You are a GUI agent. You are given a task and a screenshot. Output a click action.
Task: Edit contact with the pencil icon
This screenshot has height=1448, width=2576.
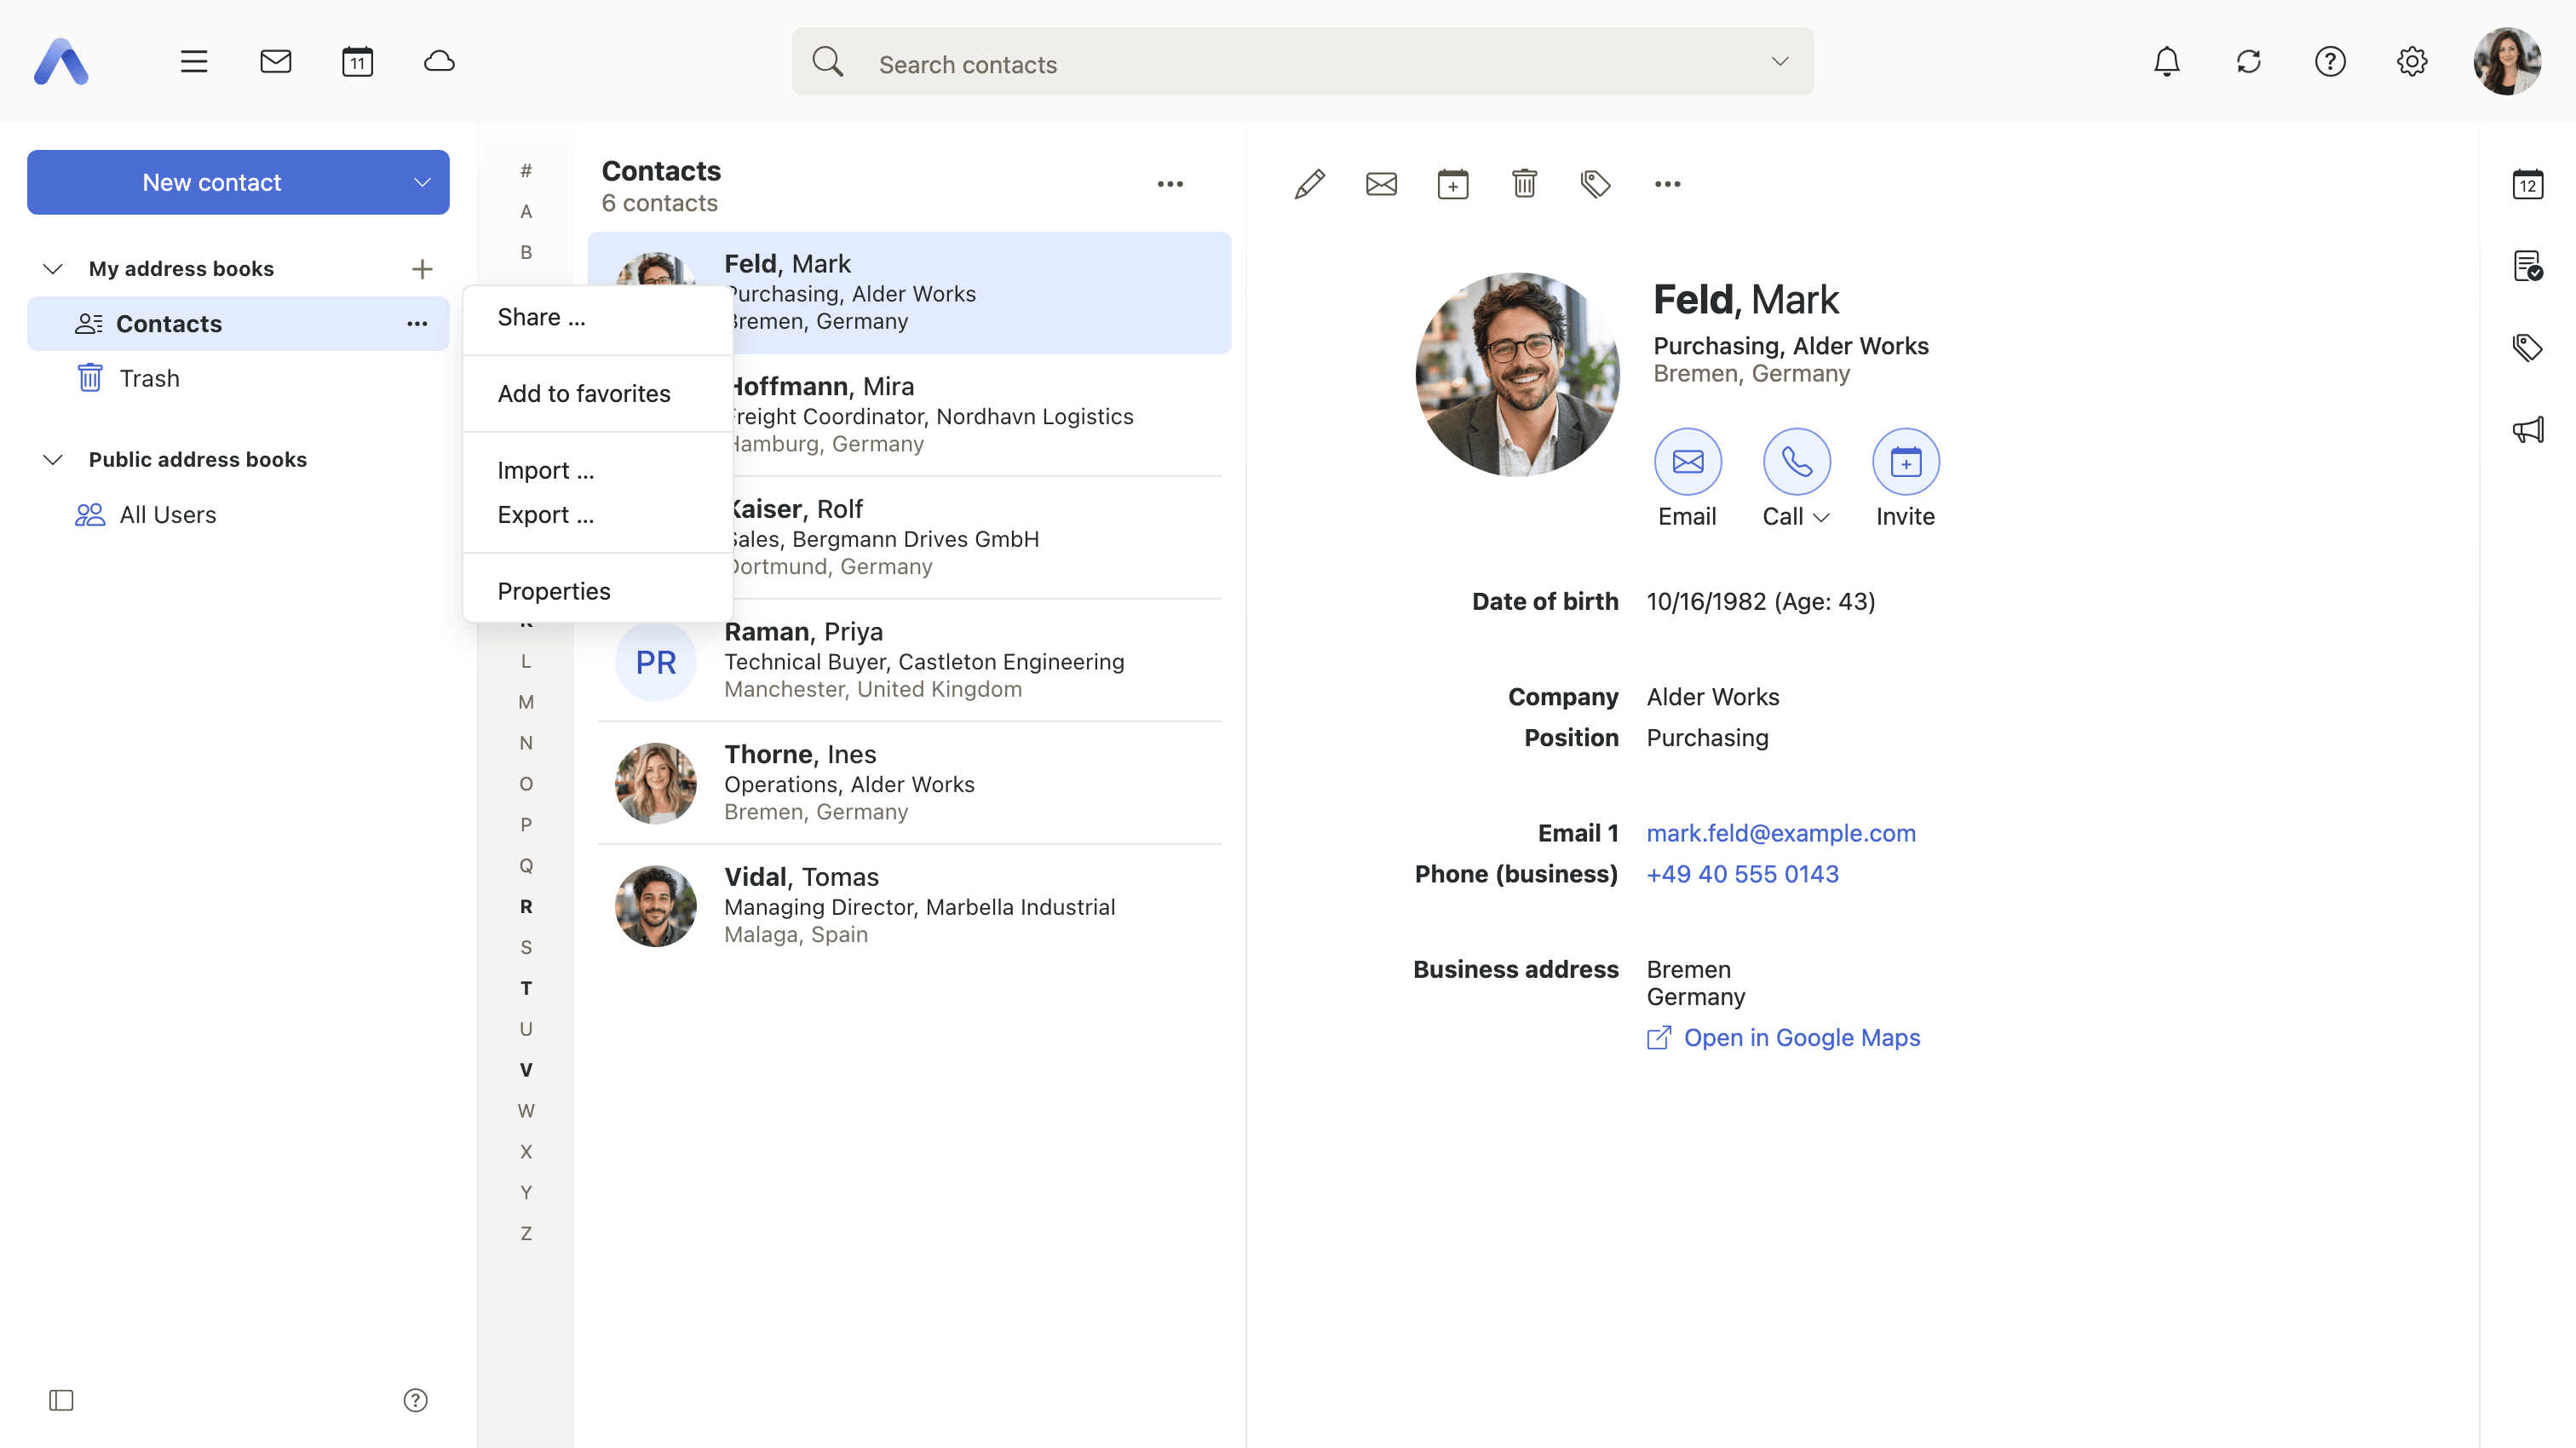pos(1309,184)
